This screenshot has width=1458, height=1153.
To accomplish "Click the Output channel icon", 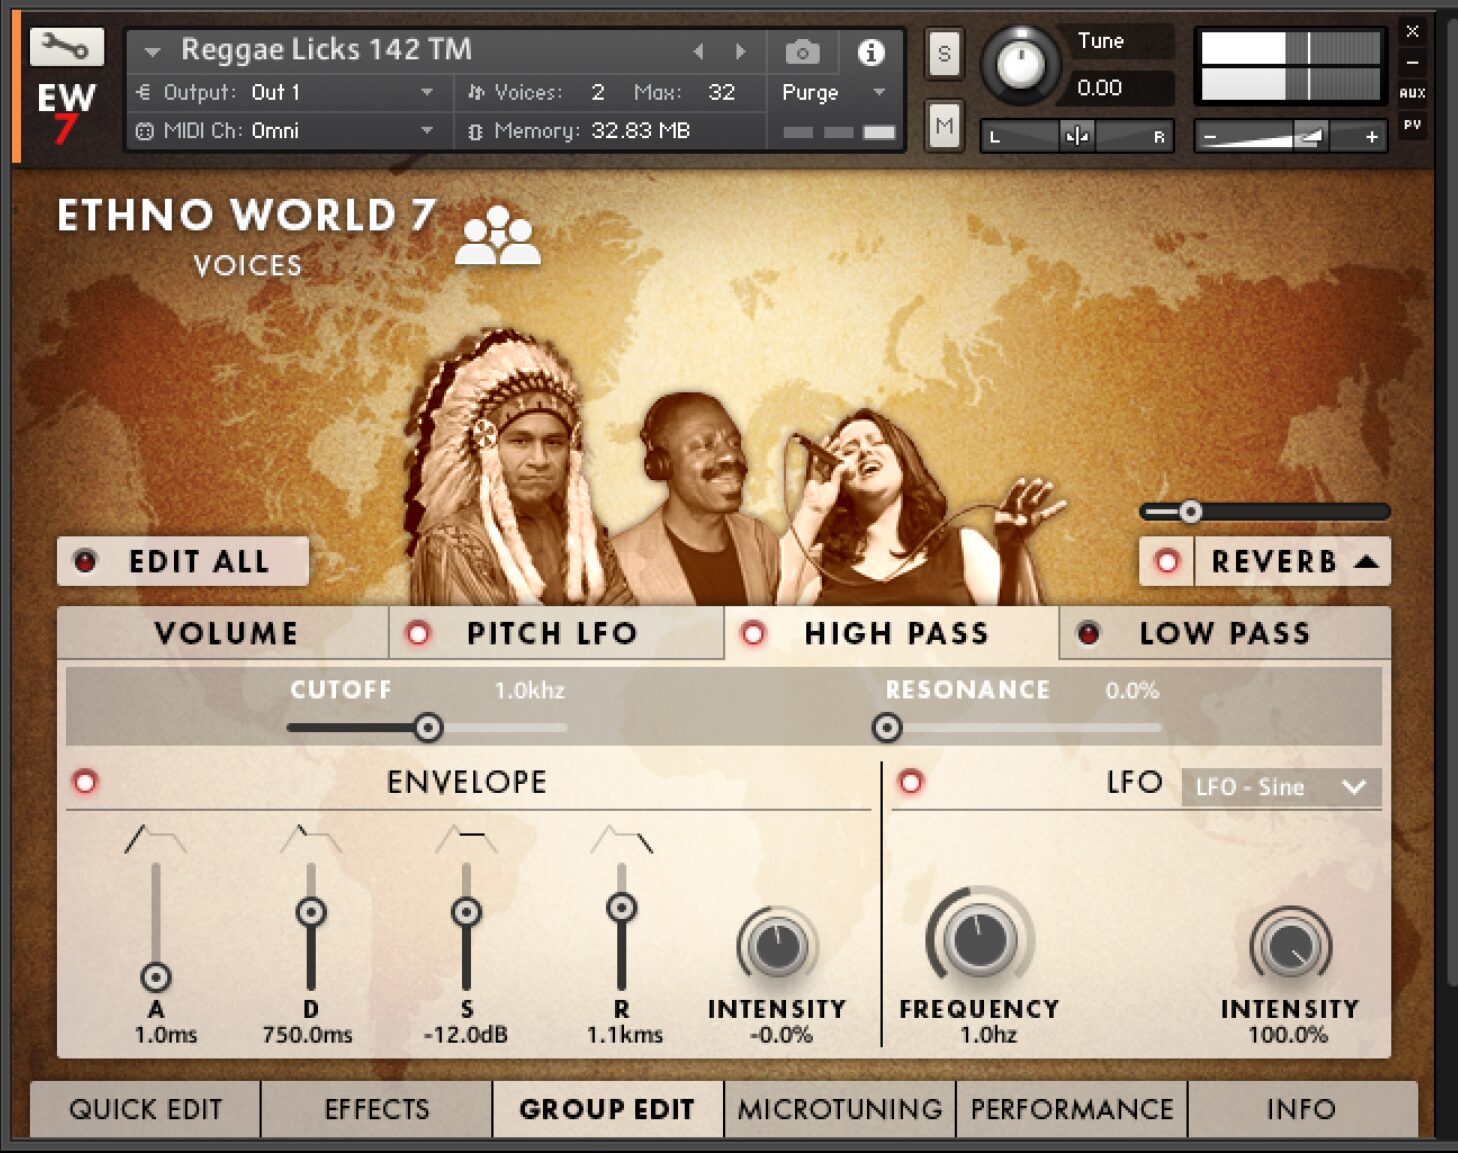I will (144, 92).
